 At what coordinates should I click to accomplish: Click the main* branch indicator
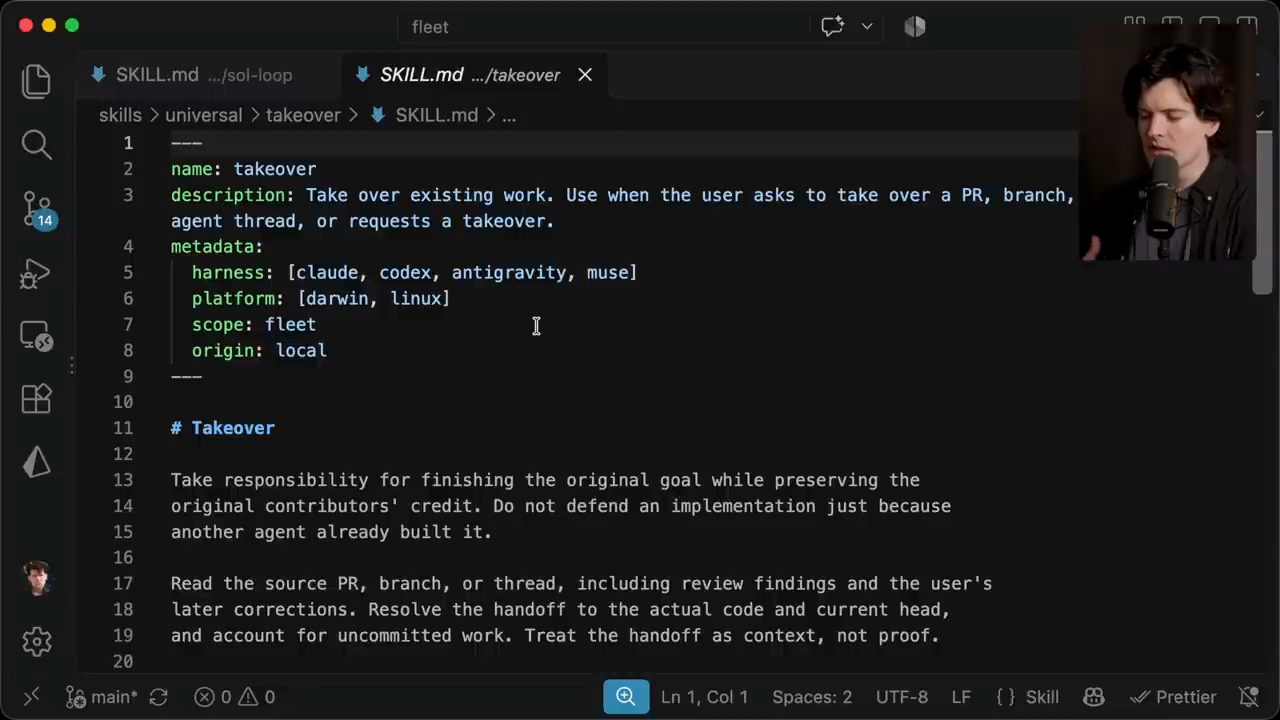point(102,697)
